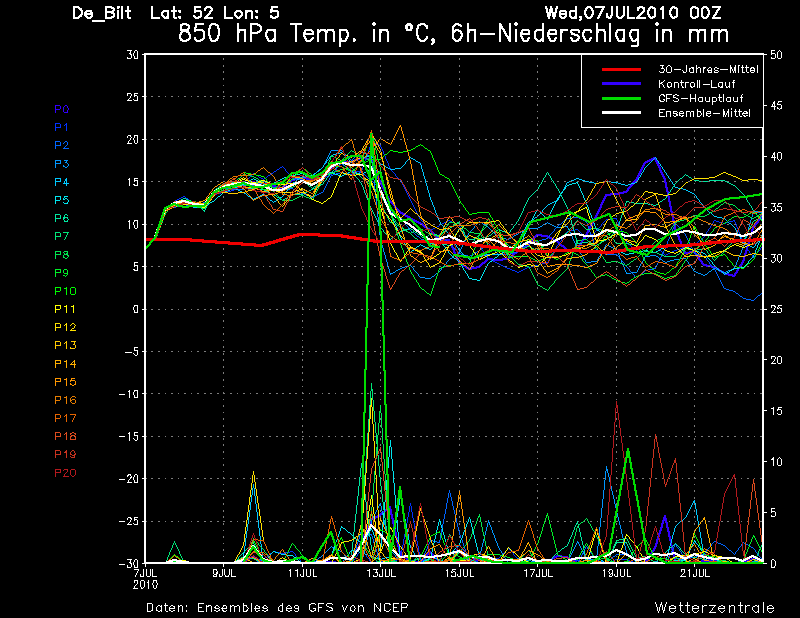800x618 pixels.
Task: Select the P19 legend entry
Action: pyautogui.click(x=65, y=454)
